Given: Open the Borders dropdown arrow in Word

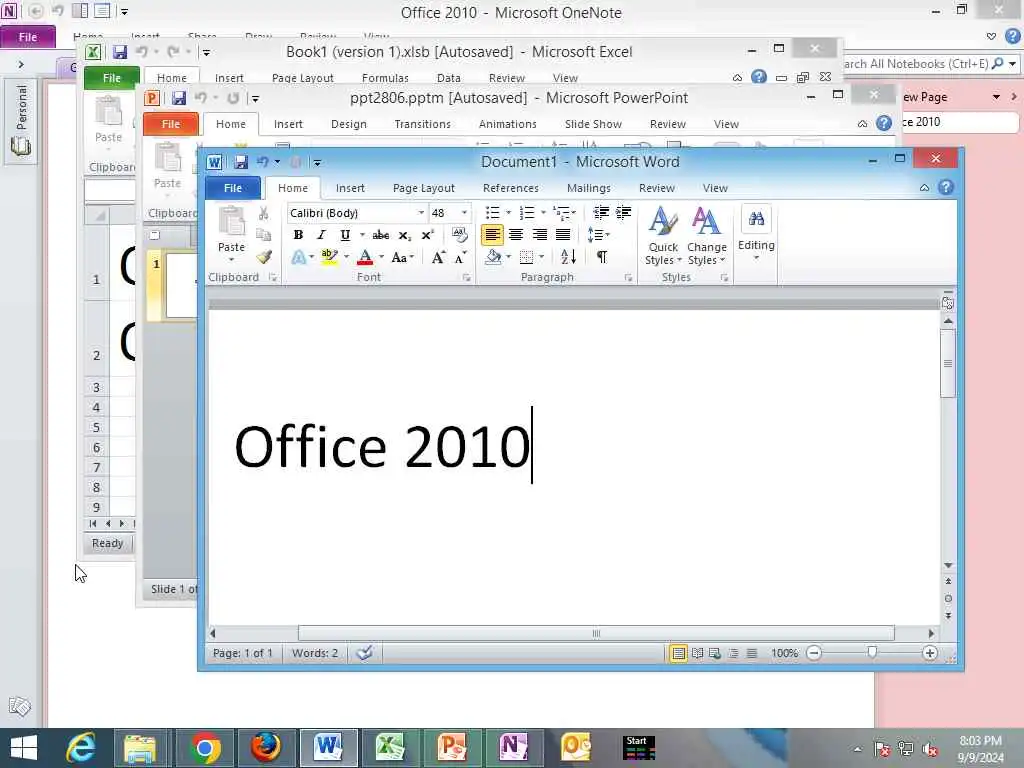Looking at the screenshot, I should pos(541,257).
